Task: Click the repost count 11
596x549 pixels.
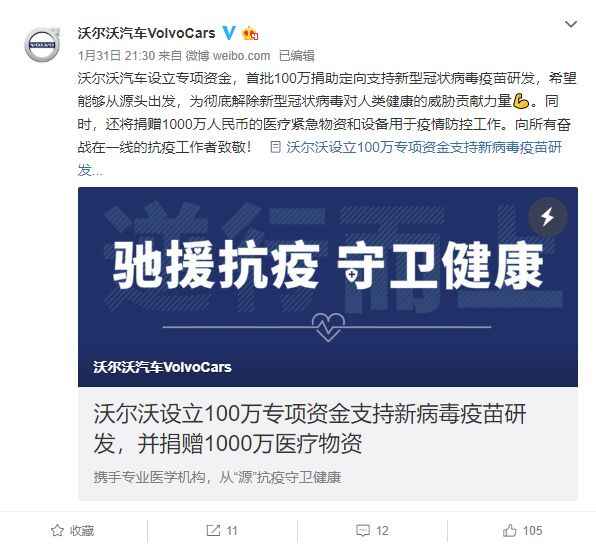Action: [x=232, y=530]
